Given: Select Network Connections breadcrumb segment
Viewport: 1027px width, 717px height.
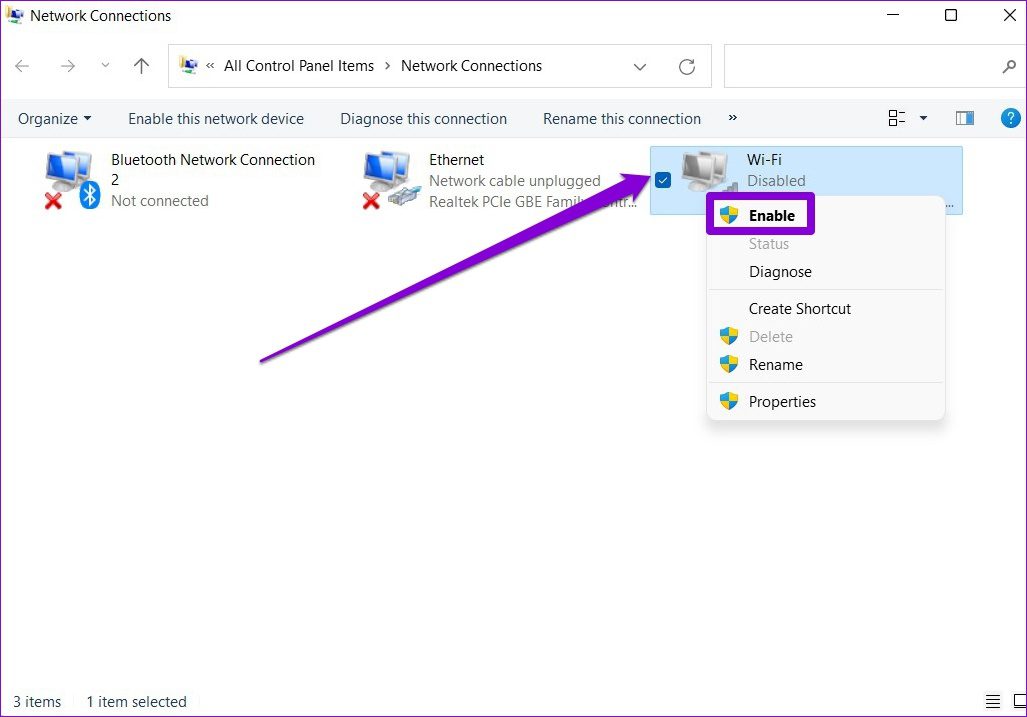Looking at the screenshot, I should pos(471,65).
